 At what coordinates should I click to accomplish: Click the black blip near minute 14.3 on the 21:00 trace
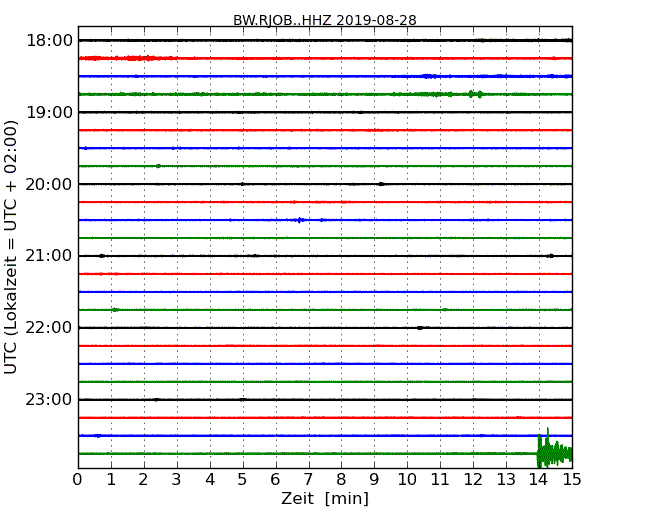pyautogui.click(x=551, y=256)
